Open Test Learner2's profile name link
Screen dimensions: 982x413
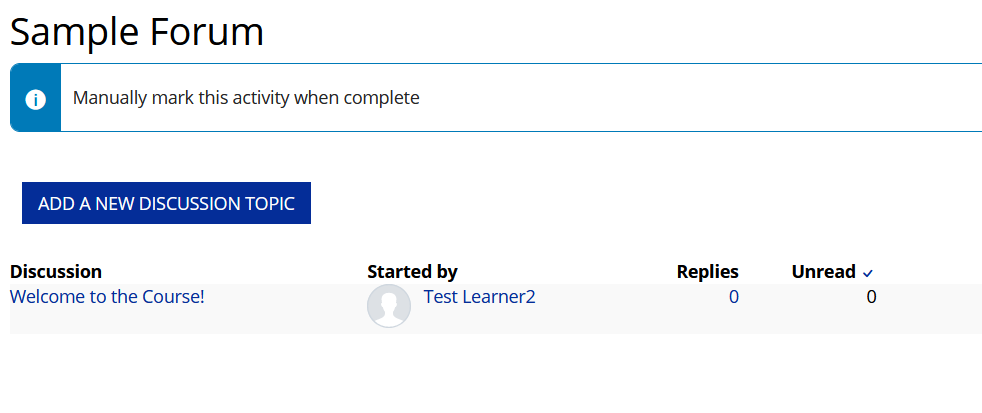(x=480, y=297)
